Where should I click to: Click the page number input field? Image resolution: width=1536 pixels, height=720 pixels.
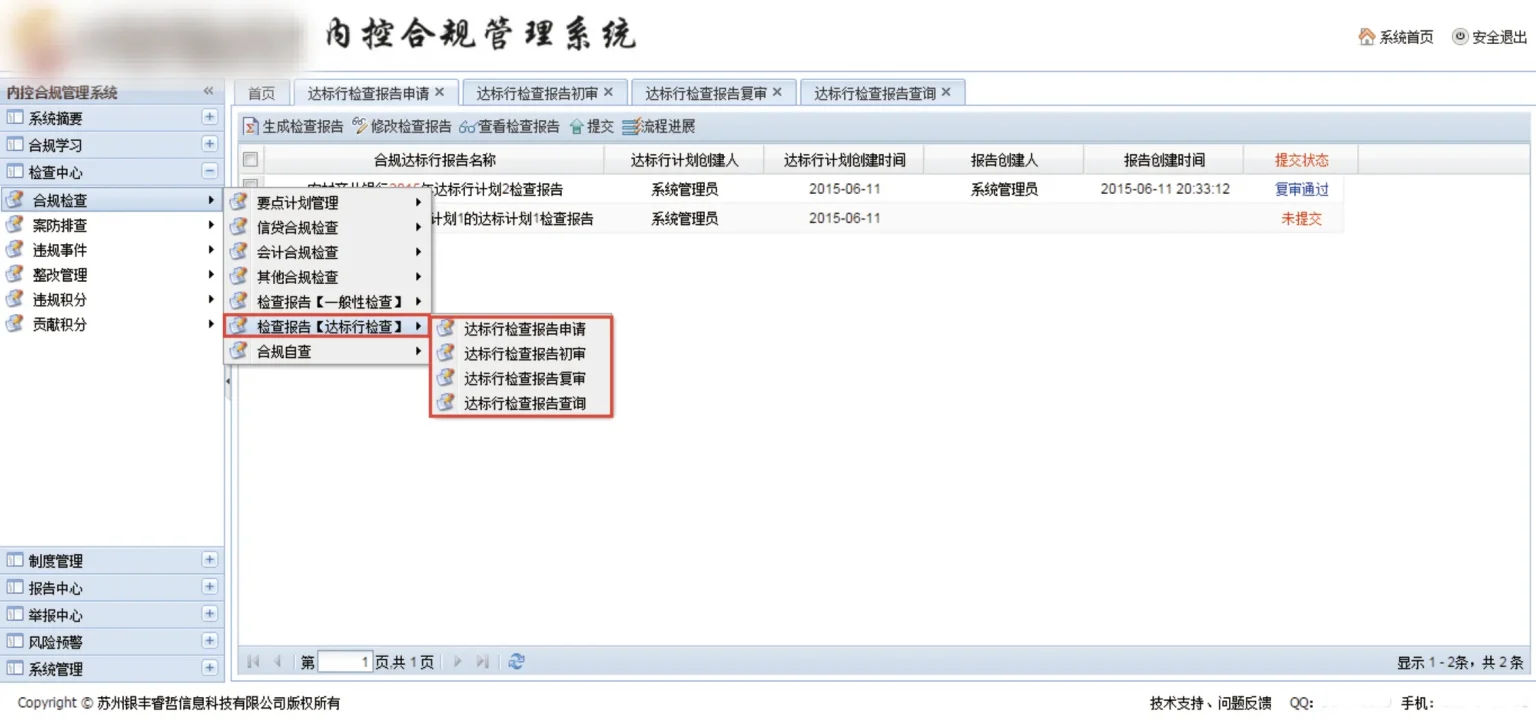tap(345, 662)
